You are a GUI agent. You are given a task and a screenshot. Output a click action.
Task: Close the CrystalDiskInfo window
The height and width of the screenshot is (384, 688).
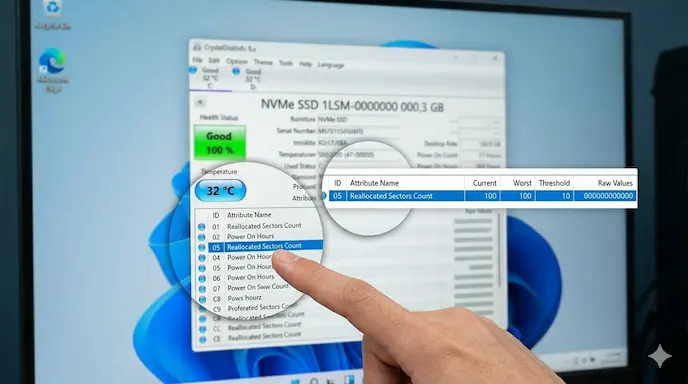[x=495, y=57]
